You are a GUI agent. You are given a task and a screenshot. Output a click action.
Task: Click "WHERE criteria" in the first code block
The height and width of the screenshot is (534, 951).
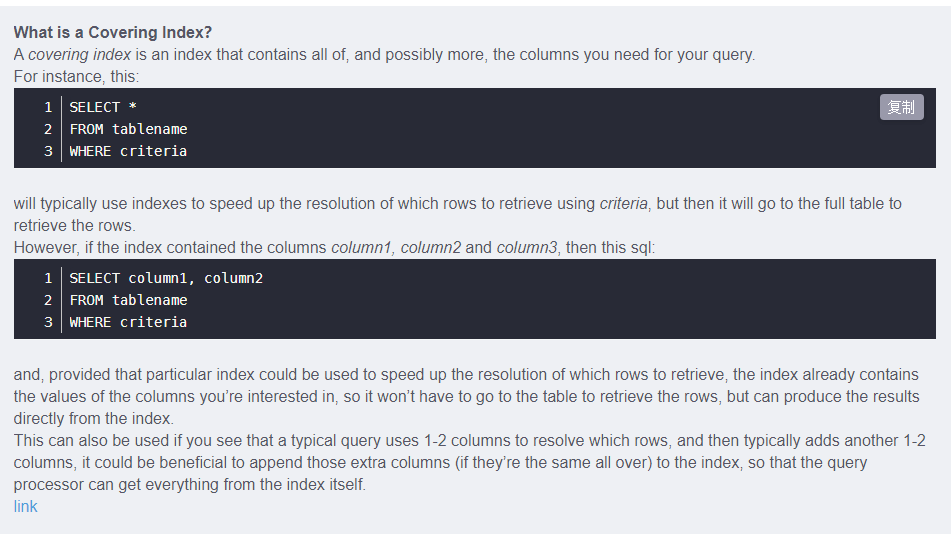(128, 151)
